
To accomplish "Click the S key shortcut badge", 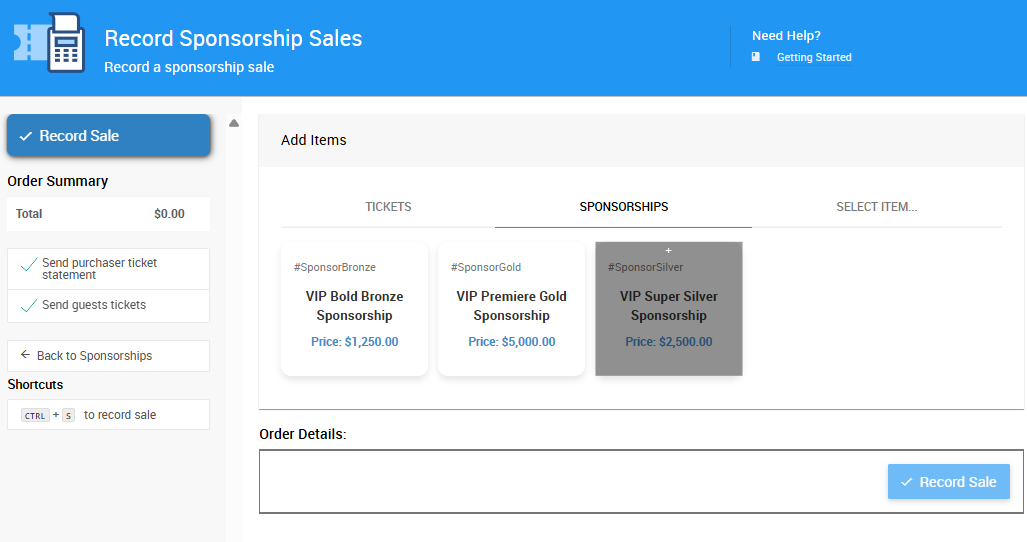I will pyautogui.click(x=68, y=415).
